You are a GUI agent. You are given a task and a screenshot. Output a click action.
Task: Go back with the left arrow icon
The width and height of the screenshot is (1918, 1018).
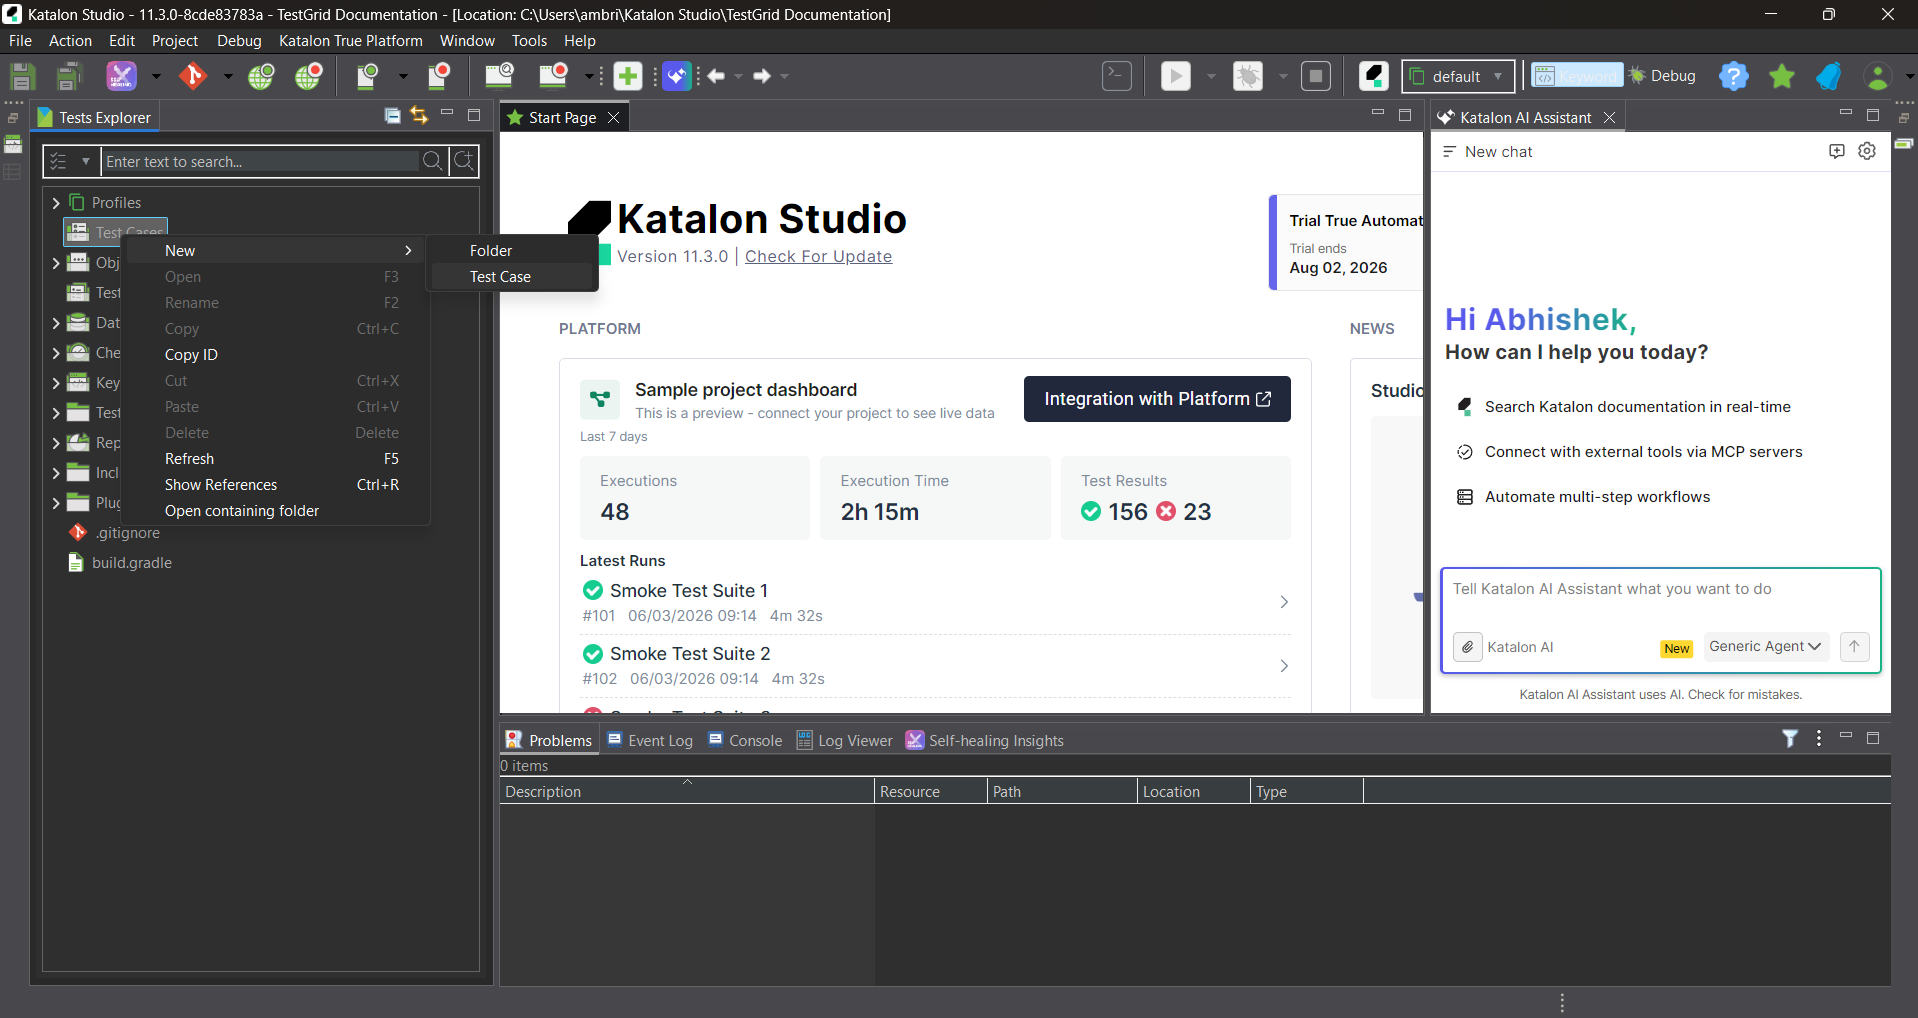(716, 76)
